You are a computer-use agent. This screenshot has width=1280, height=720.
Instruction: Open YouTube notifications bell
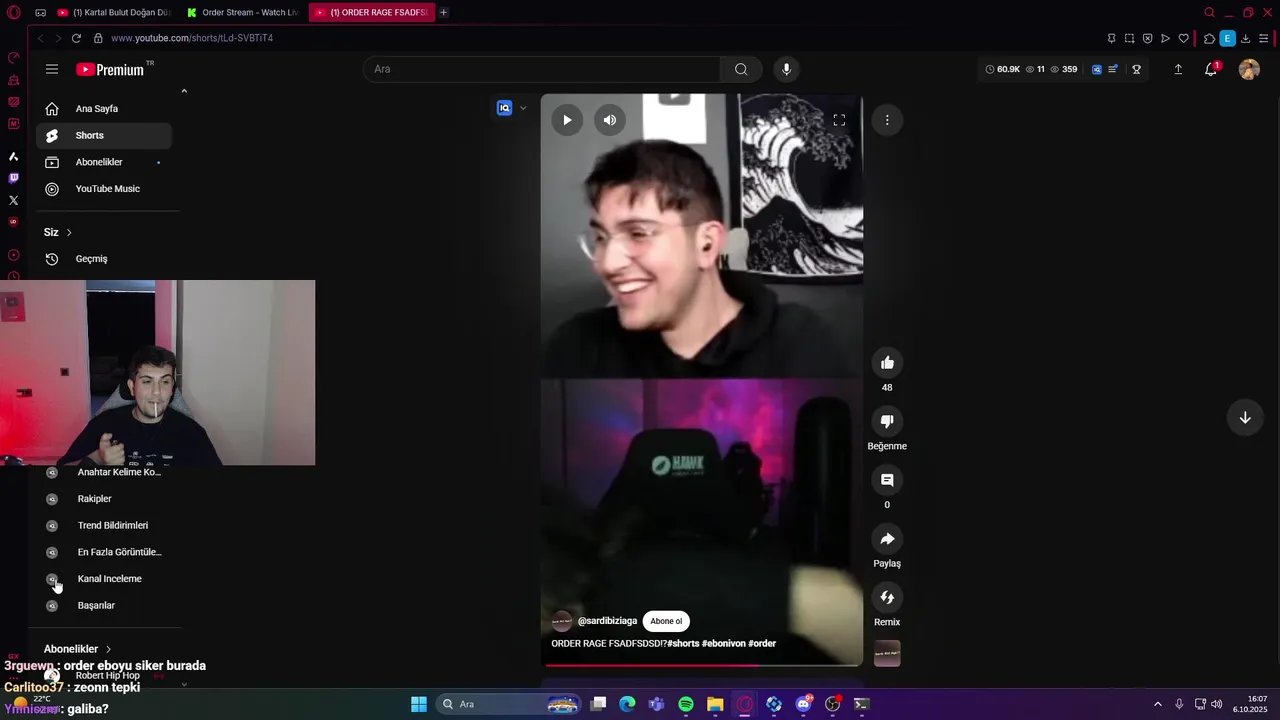[x=1211, y=69]
